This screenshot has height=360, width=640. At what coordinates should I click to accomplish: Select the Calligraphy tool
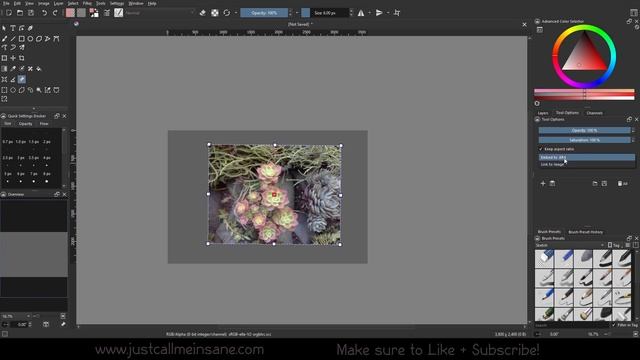pos(30,28)
